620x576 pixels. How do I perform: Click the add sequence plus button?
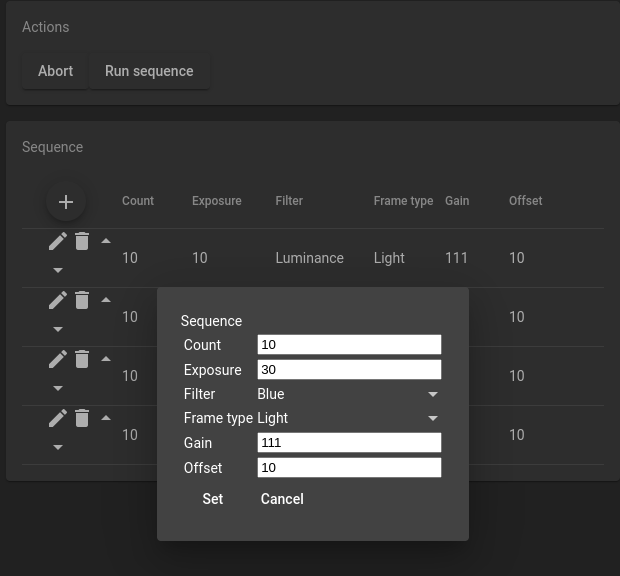point(66,202)
